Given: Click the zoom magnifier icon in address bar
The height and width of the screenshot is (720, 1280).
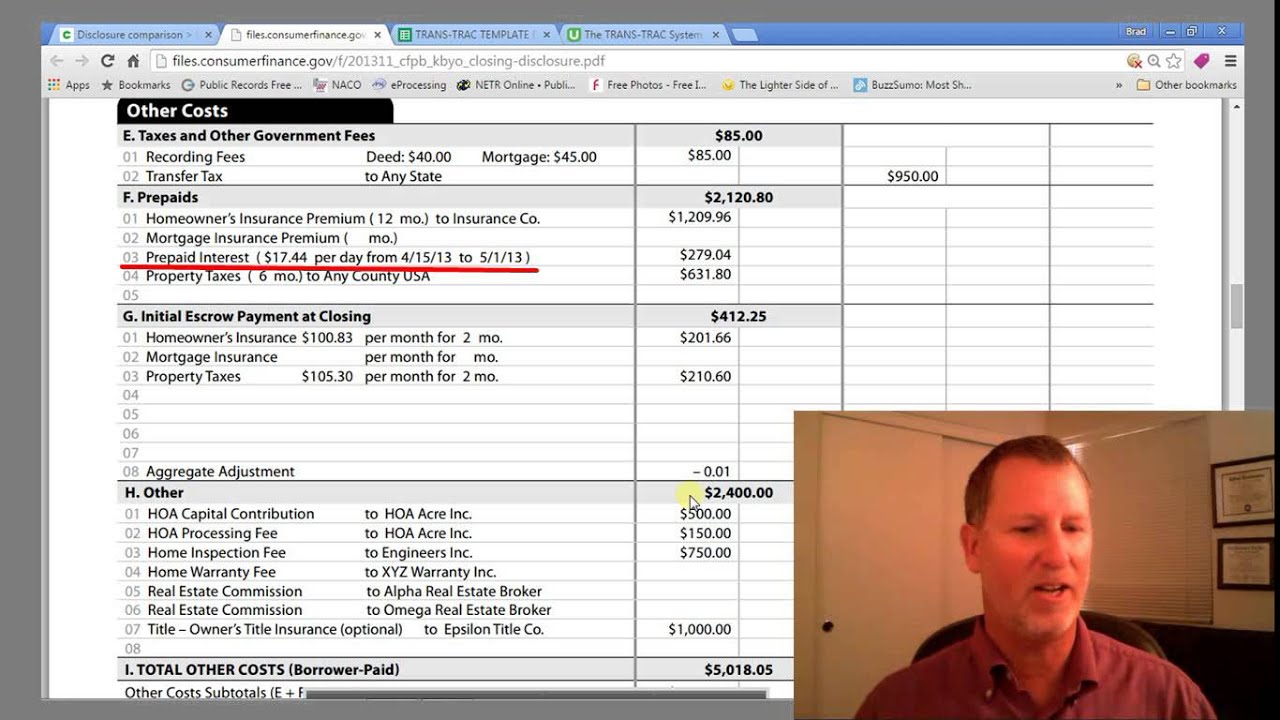Looking at the screenshot, I should pos(1154,61).
